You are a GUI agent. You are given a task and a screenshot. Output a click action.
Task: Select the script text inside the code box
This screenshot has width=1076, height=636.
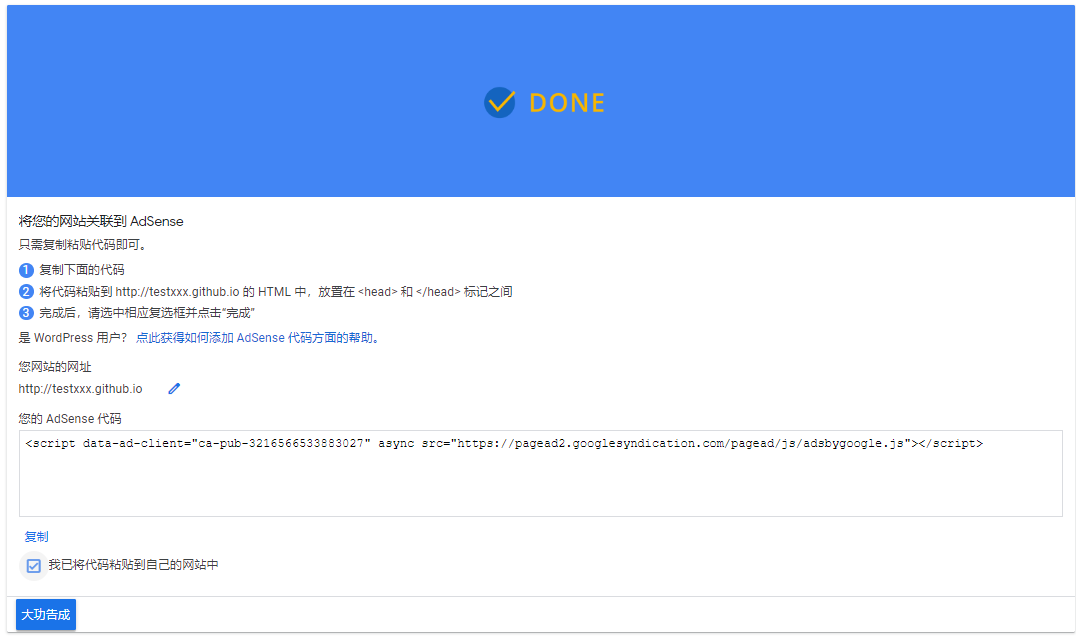500,443
